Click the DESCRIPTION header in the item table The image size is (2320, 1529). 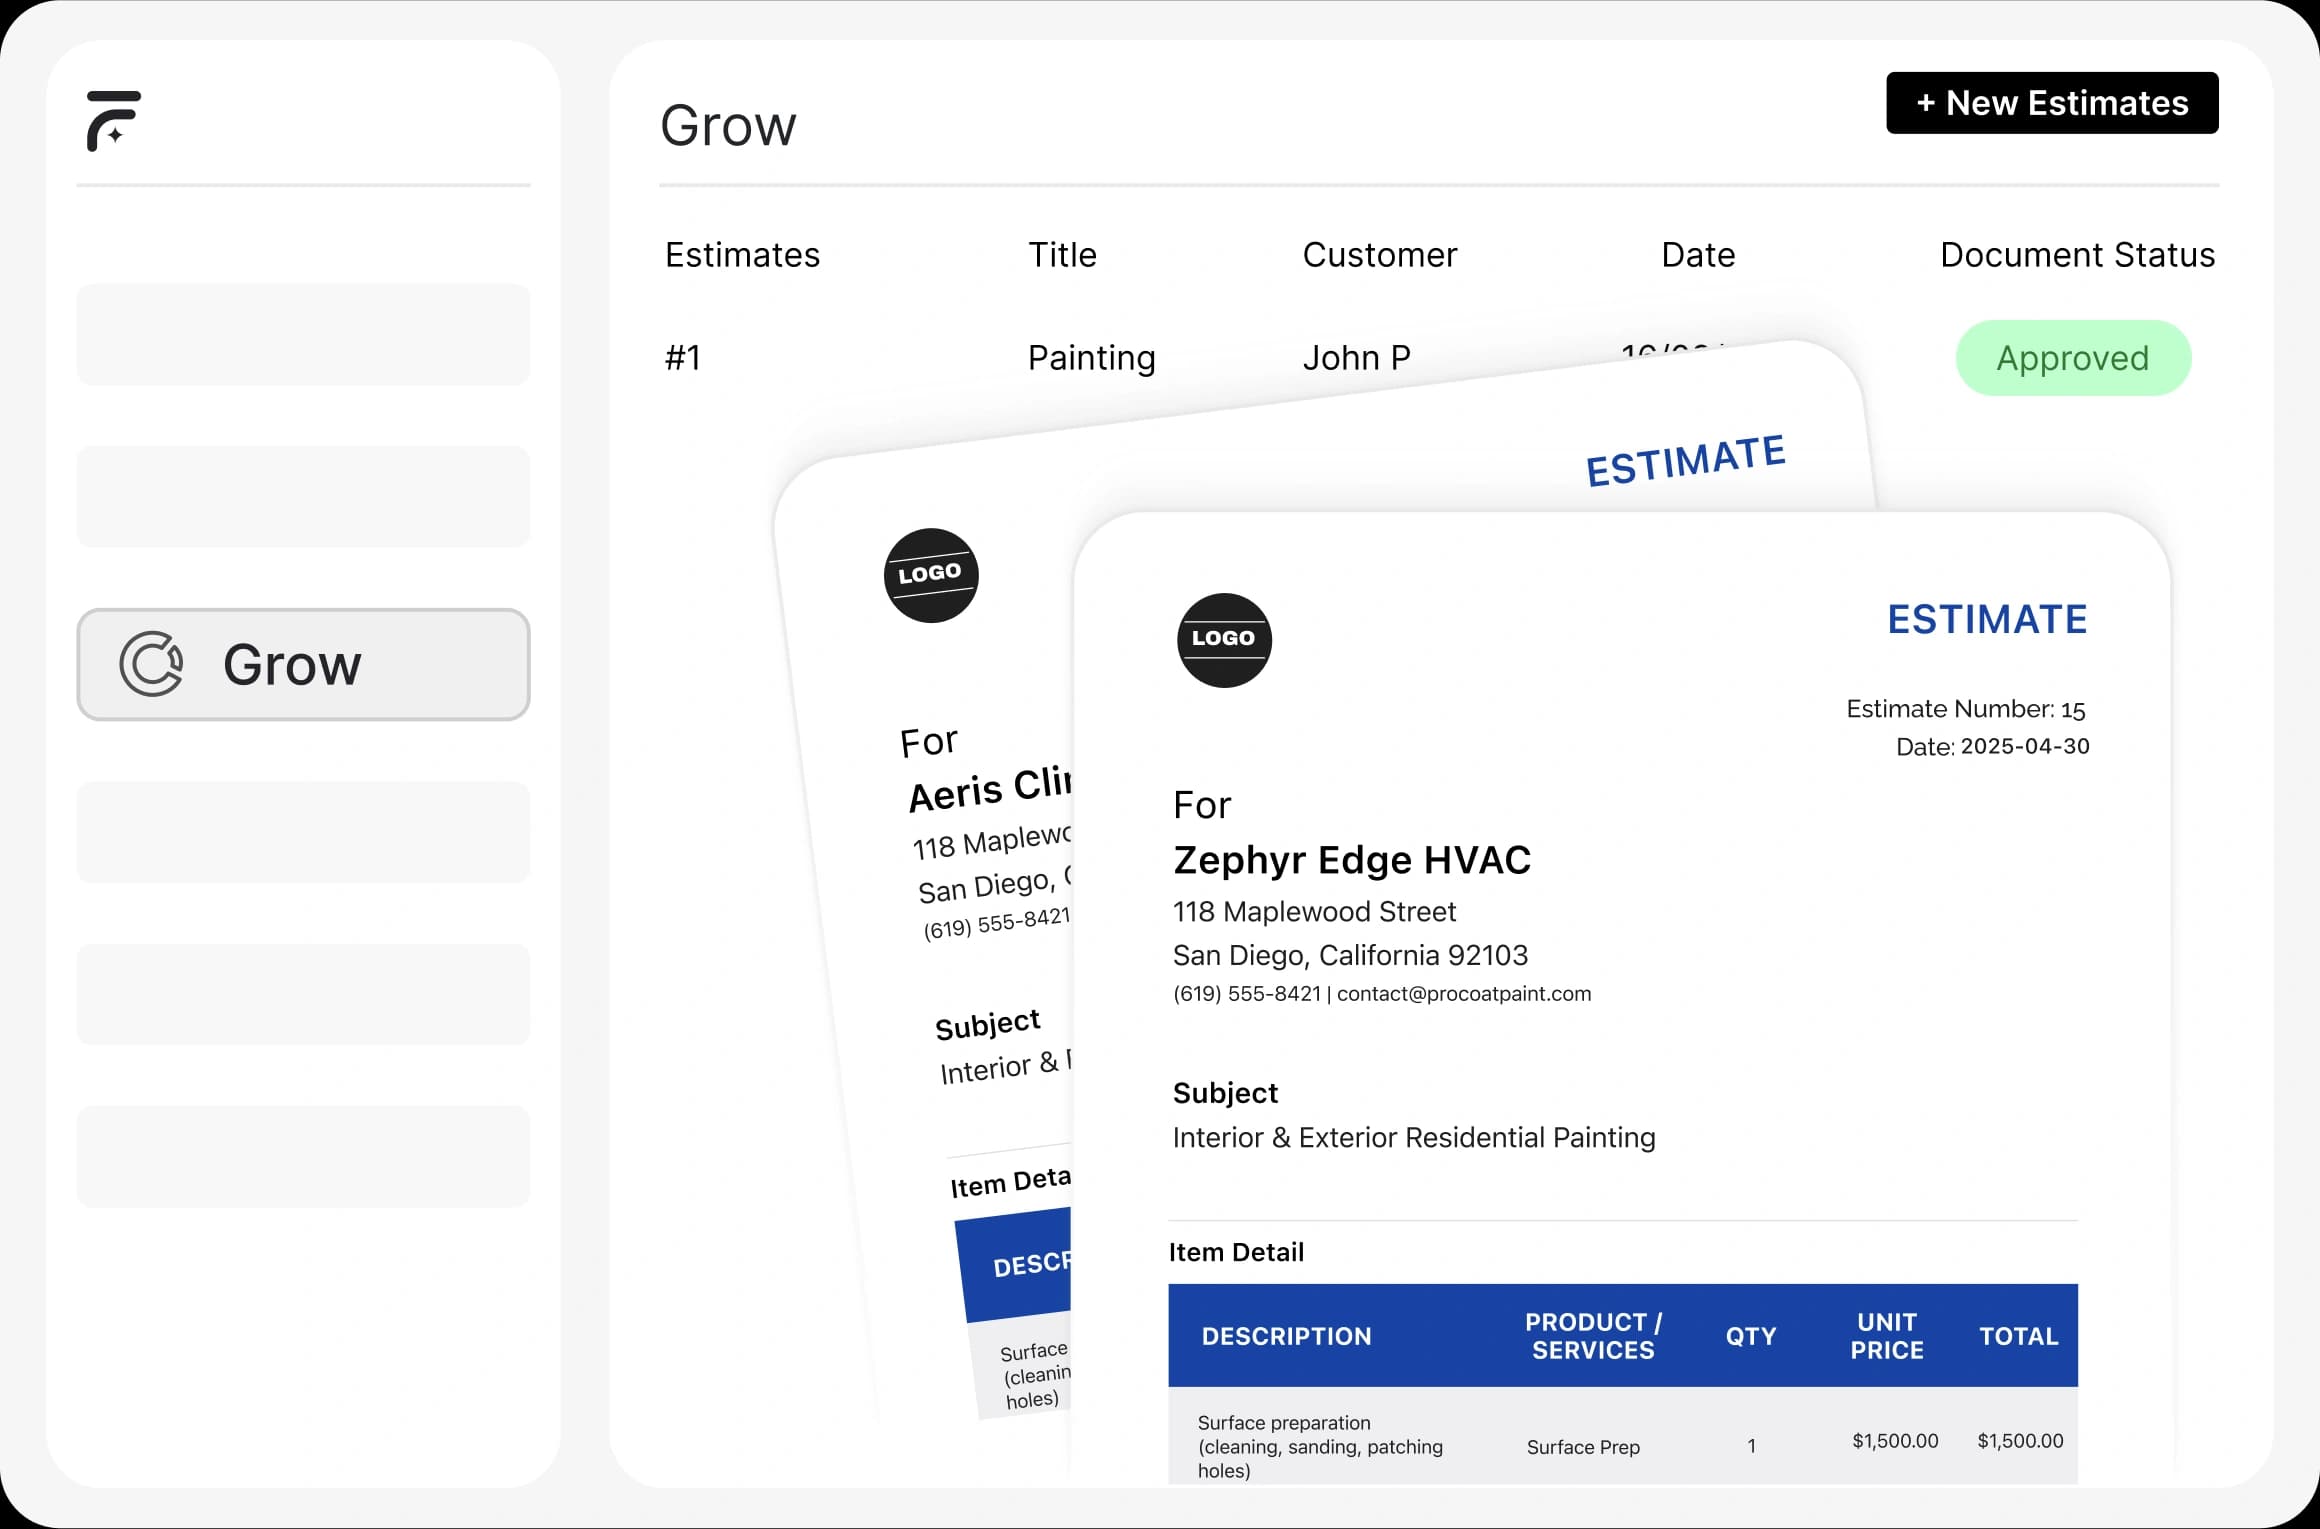[x=1286, y=1336]
